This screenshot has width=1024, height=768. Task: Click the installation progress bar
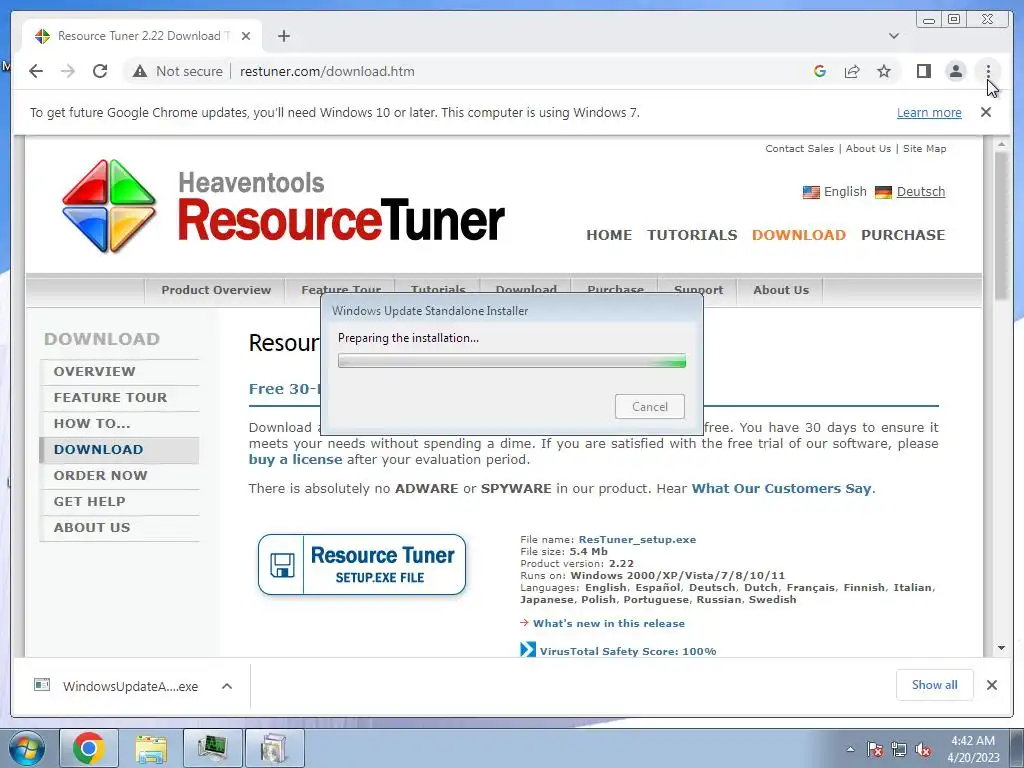coord(512,361)
